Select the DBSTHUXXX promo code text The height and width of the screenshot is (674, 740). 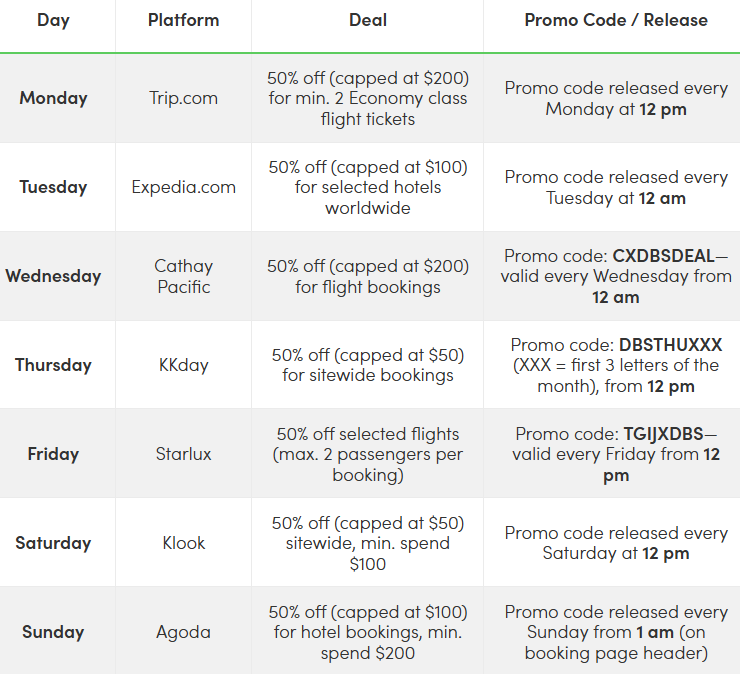[670, 345]
